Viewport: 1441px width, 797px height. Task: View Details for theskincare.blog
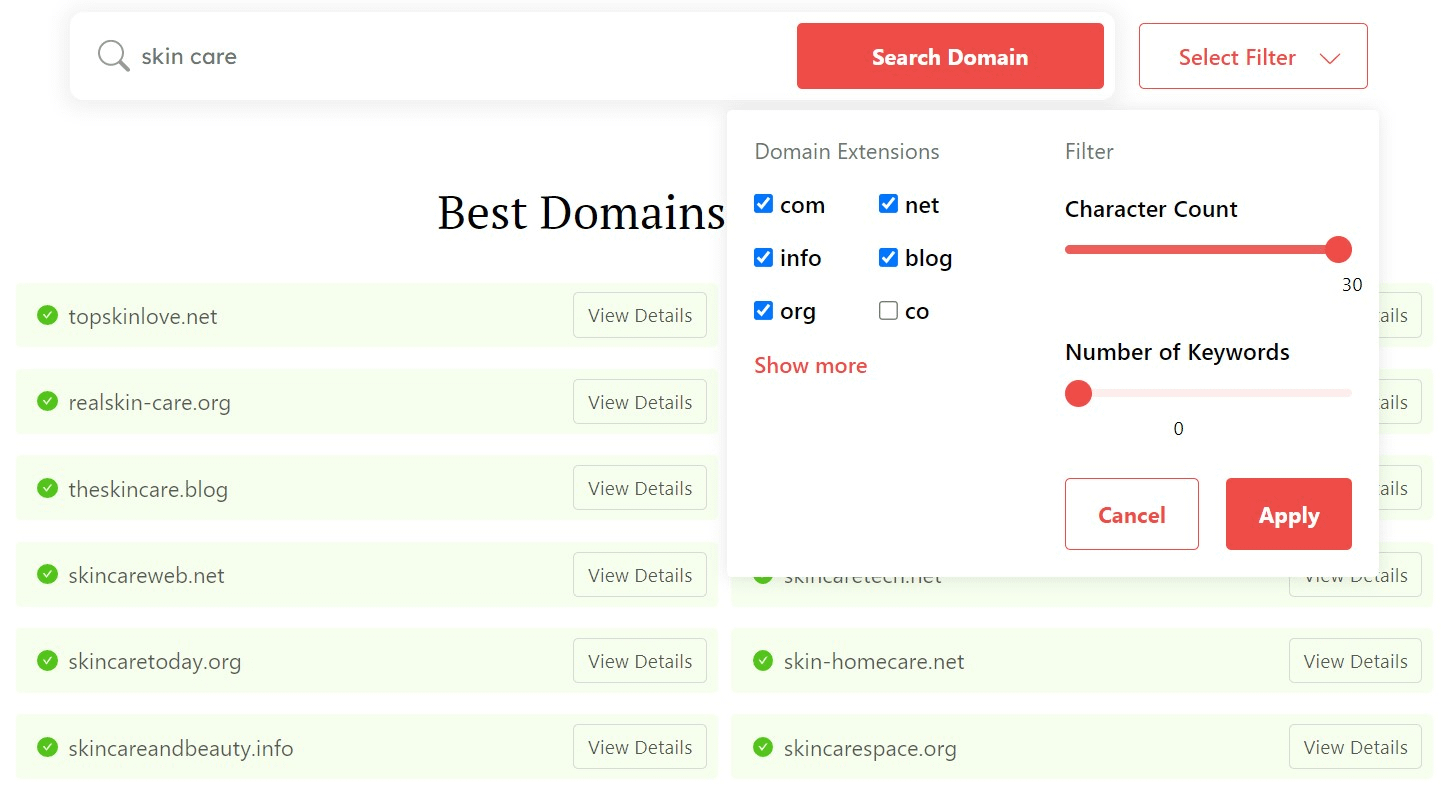[640, 488]
